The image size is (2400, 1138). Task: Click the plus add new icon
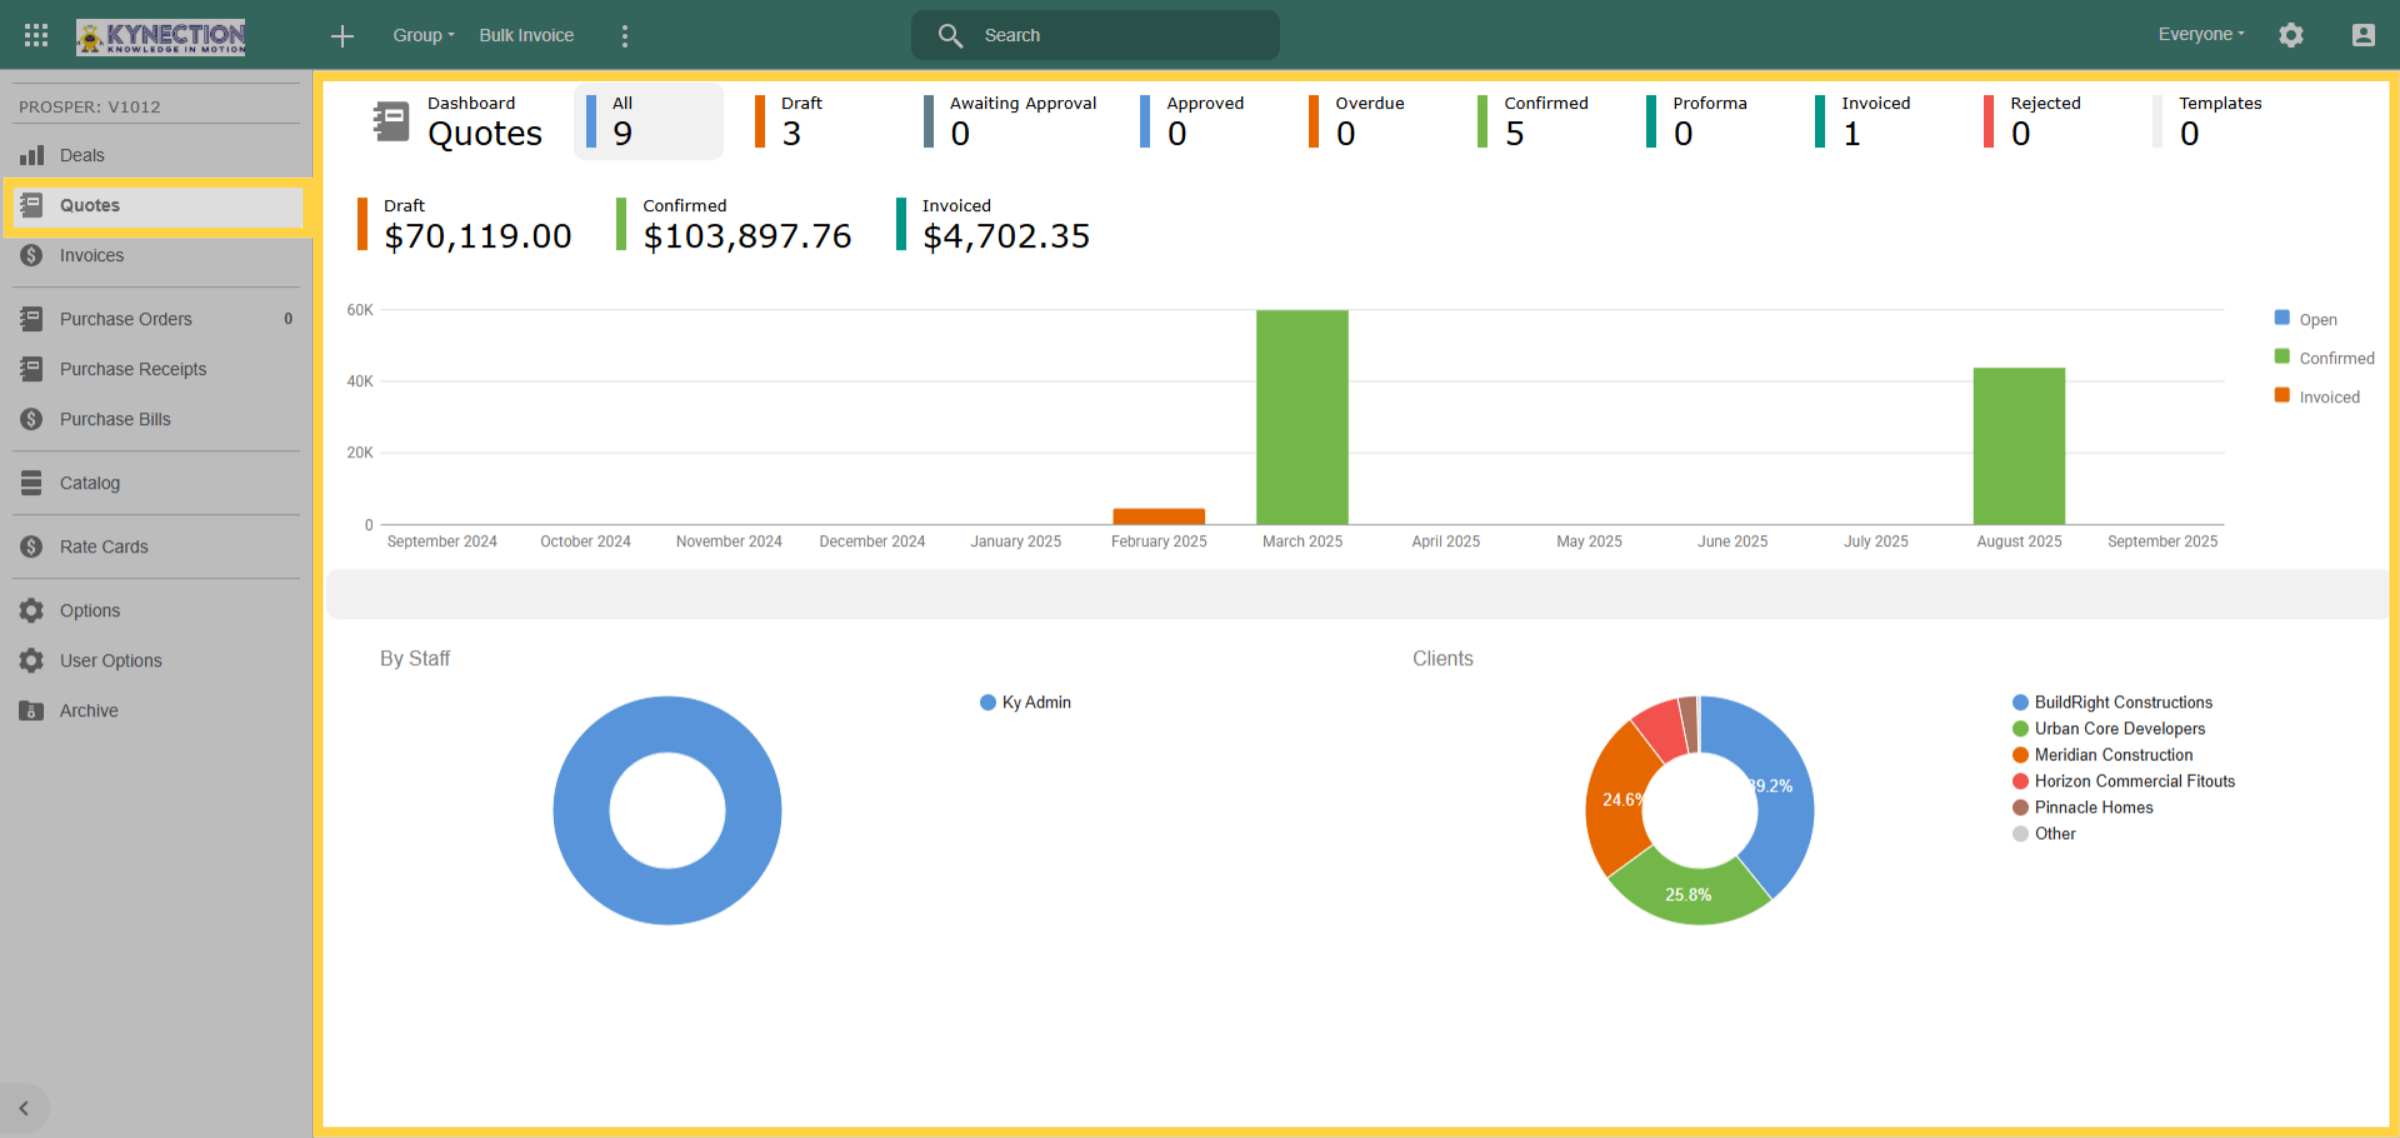[x=342, y=36]
